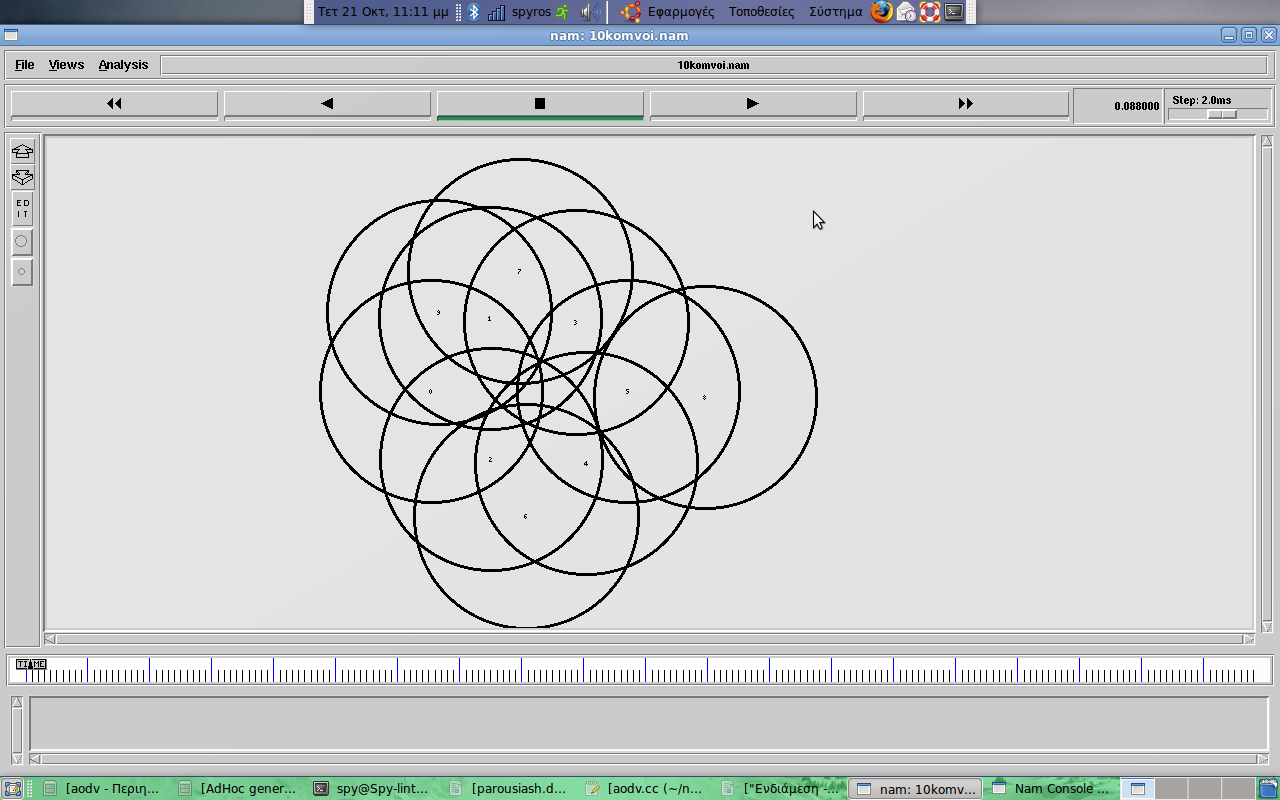Click the show desktop icon in taskbar
Viewport: 1280px width, 800px height.
(12, 788)
